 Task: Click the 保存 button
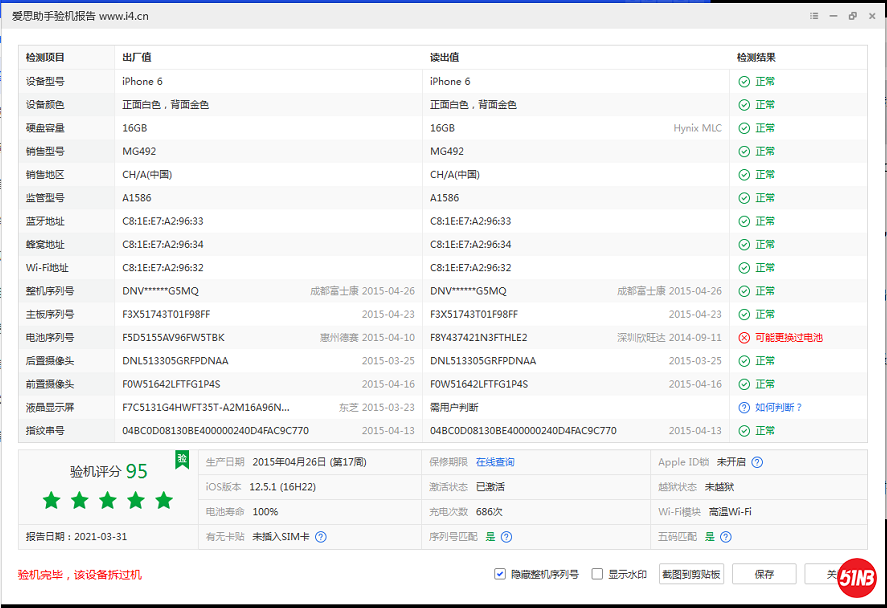point(764,574)
